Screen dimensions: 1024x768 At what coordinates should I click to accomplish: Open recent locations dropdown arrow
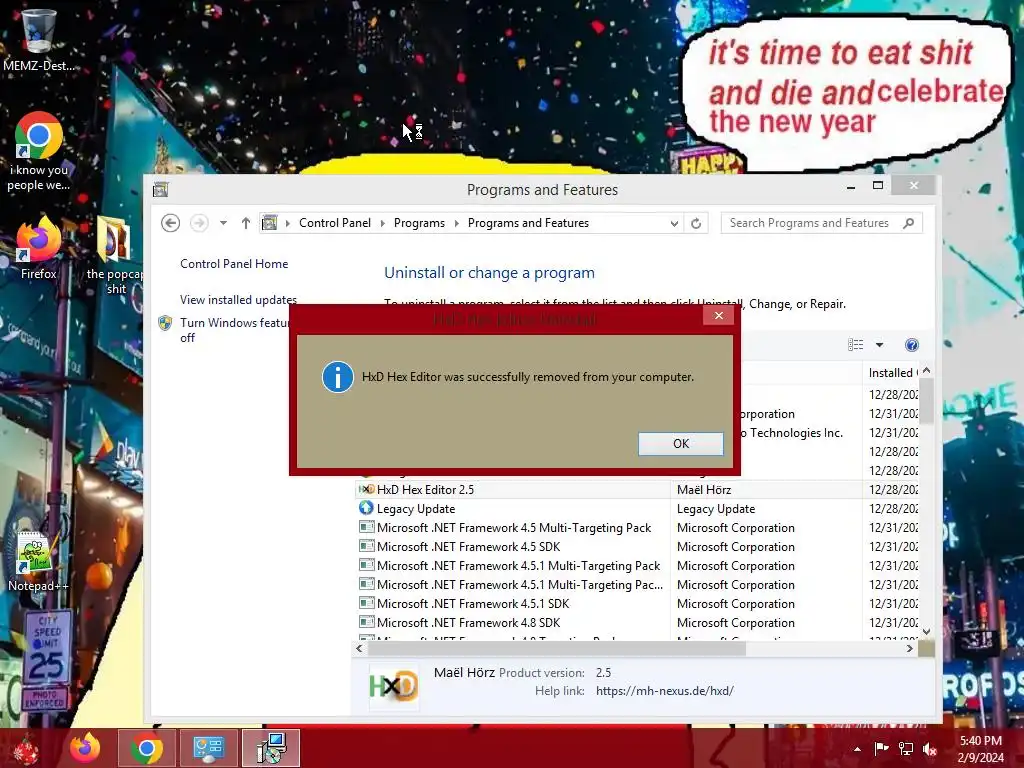(x=223, y=223)
